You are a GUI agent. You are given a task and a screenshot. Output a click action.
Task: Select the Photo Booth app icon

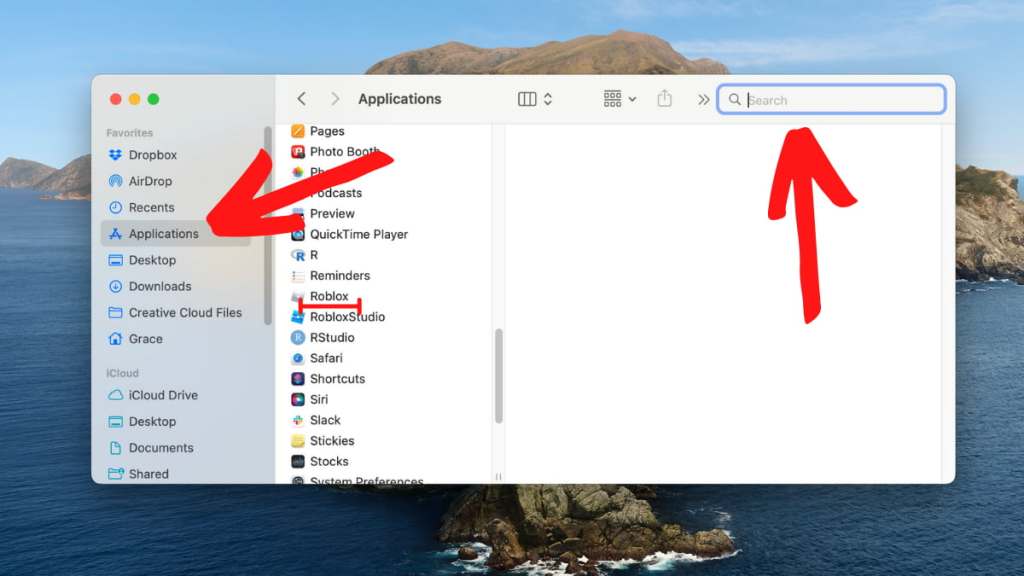[298, 152]
